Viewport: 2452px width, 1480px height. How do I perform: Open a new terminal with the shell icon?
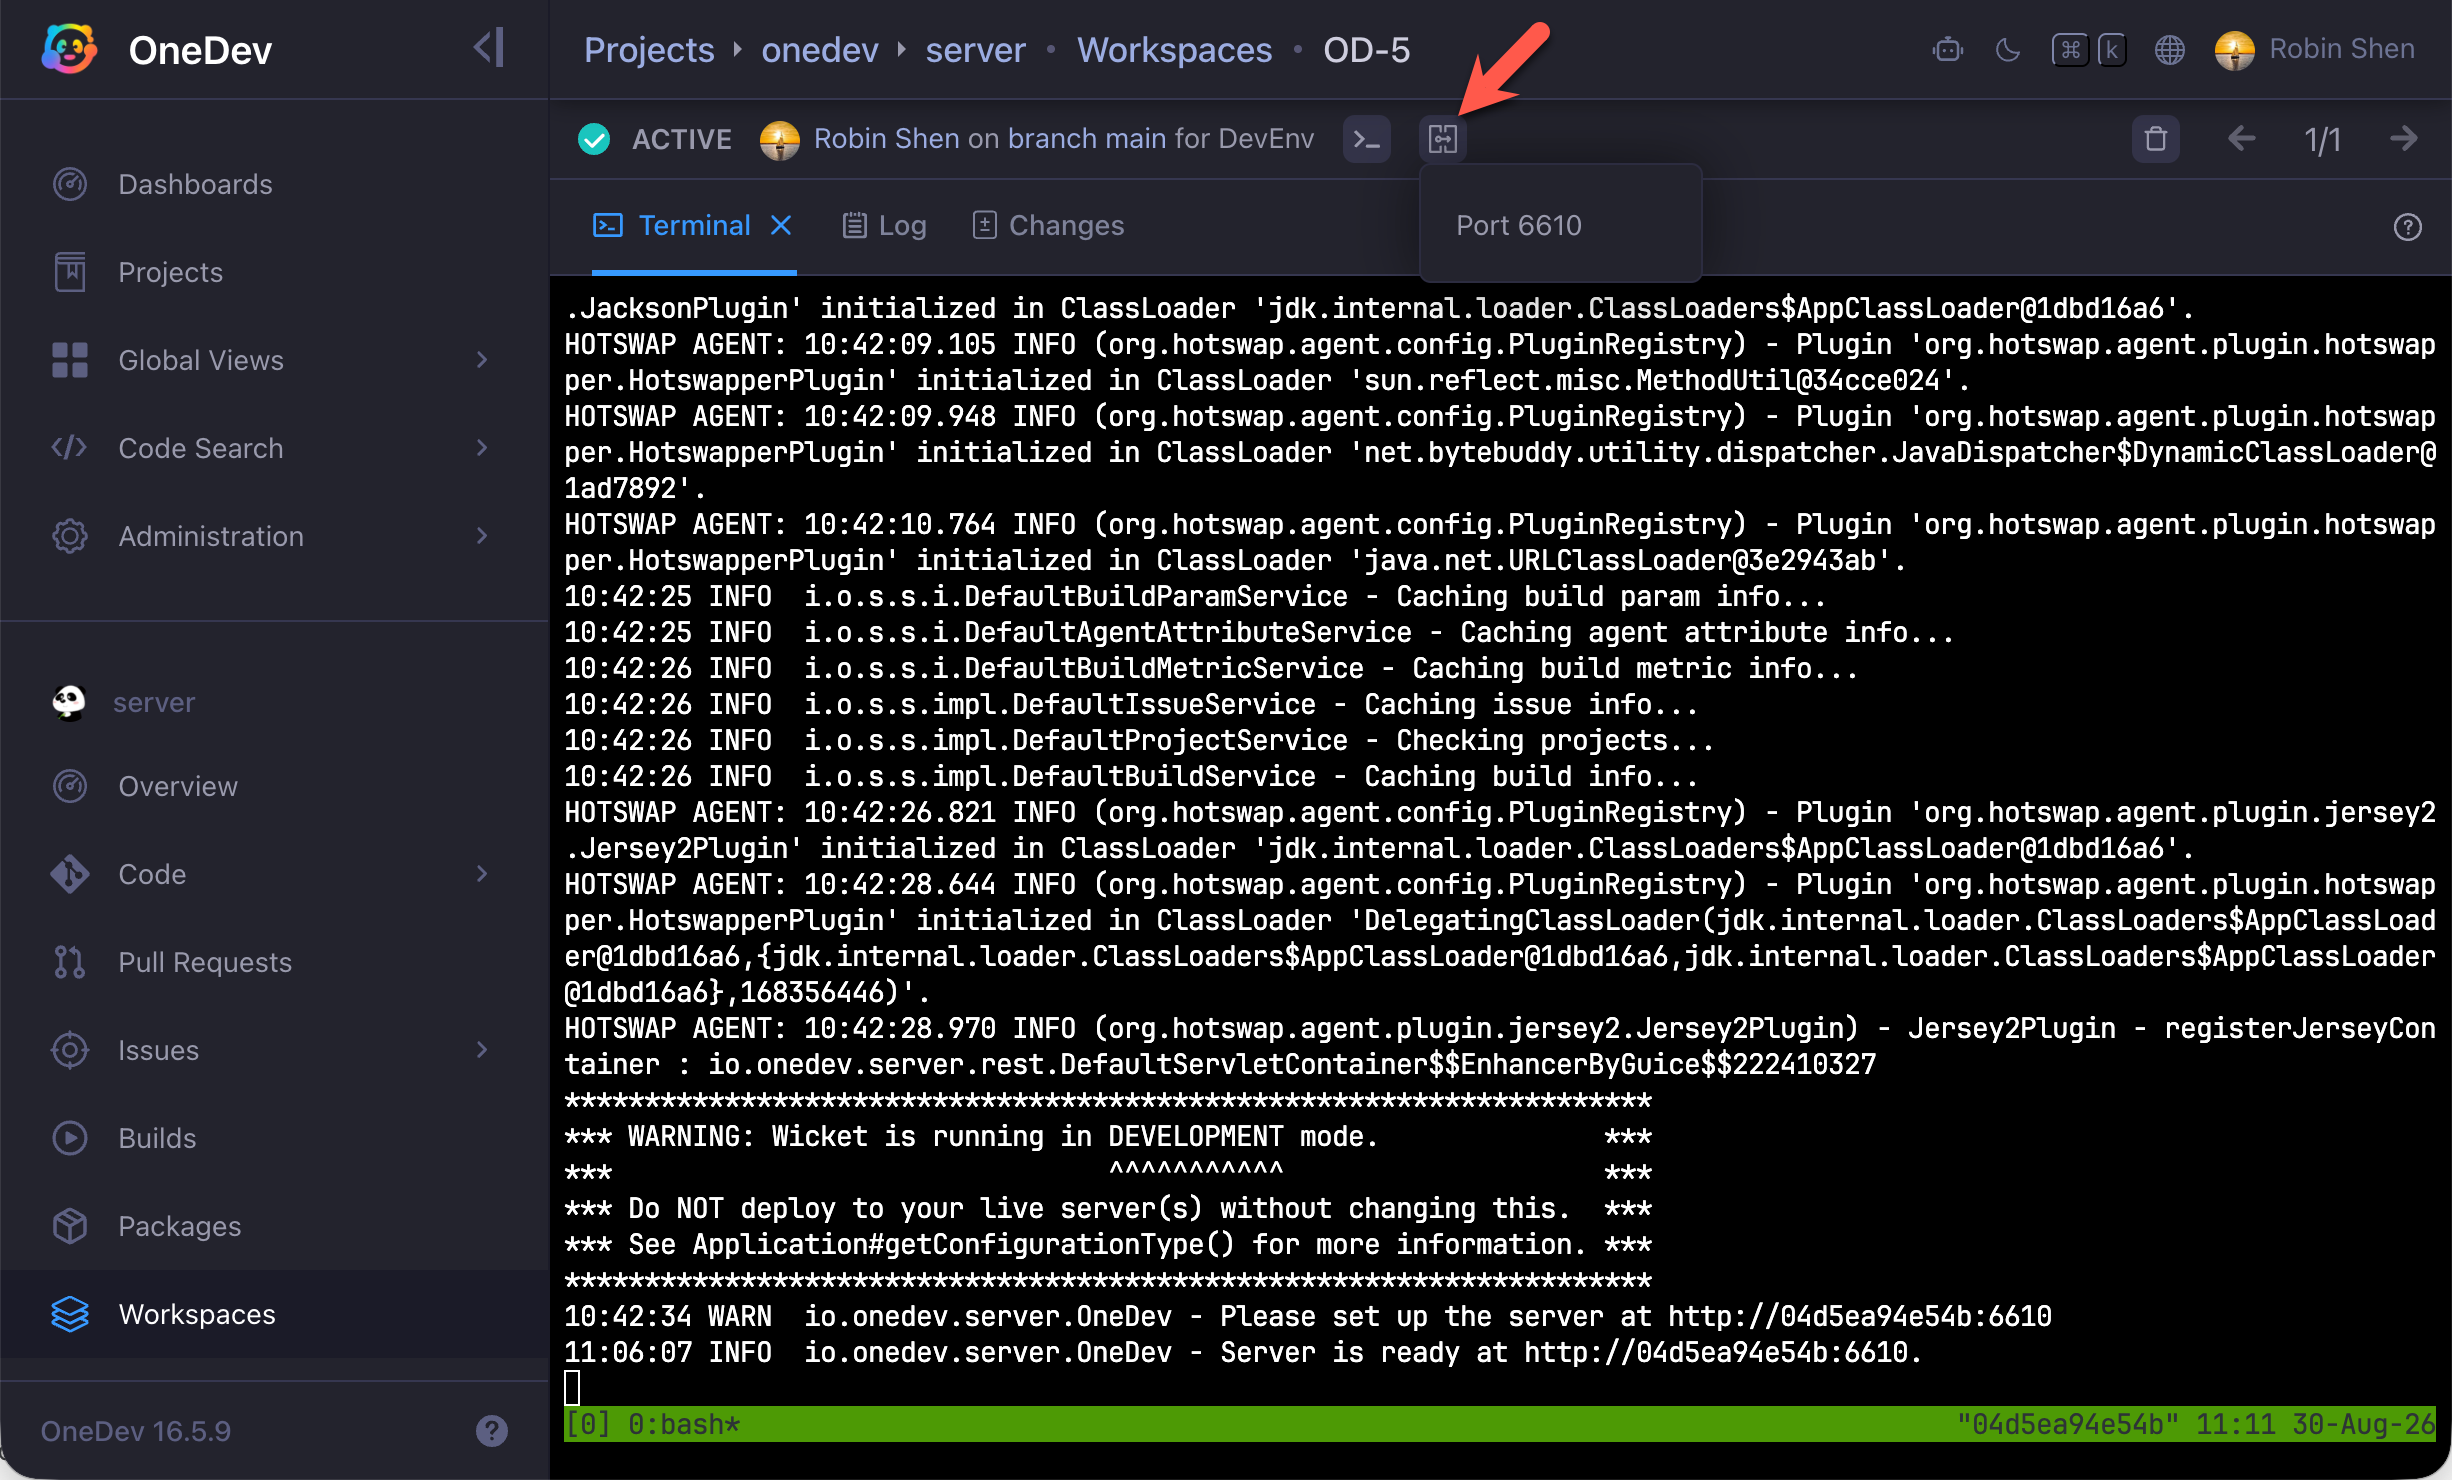point(1366,139)
